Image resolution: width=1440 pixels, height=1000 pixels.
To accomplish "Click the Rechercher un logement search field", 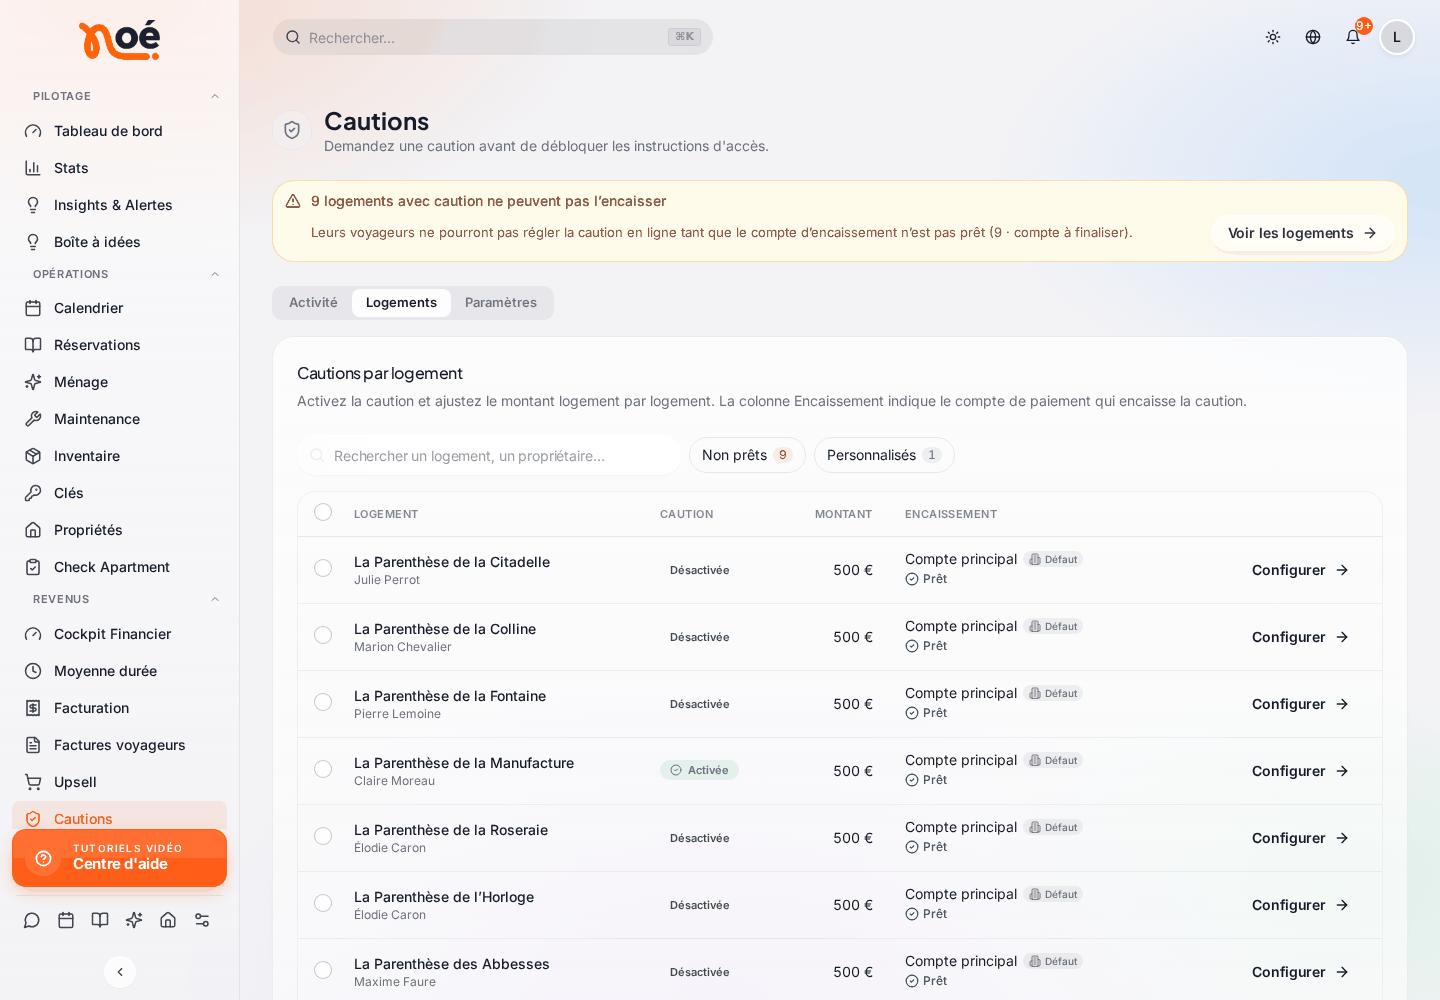I will [x=489, y=455].
